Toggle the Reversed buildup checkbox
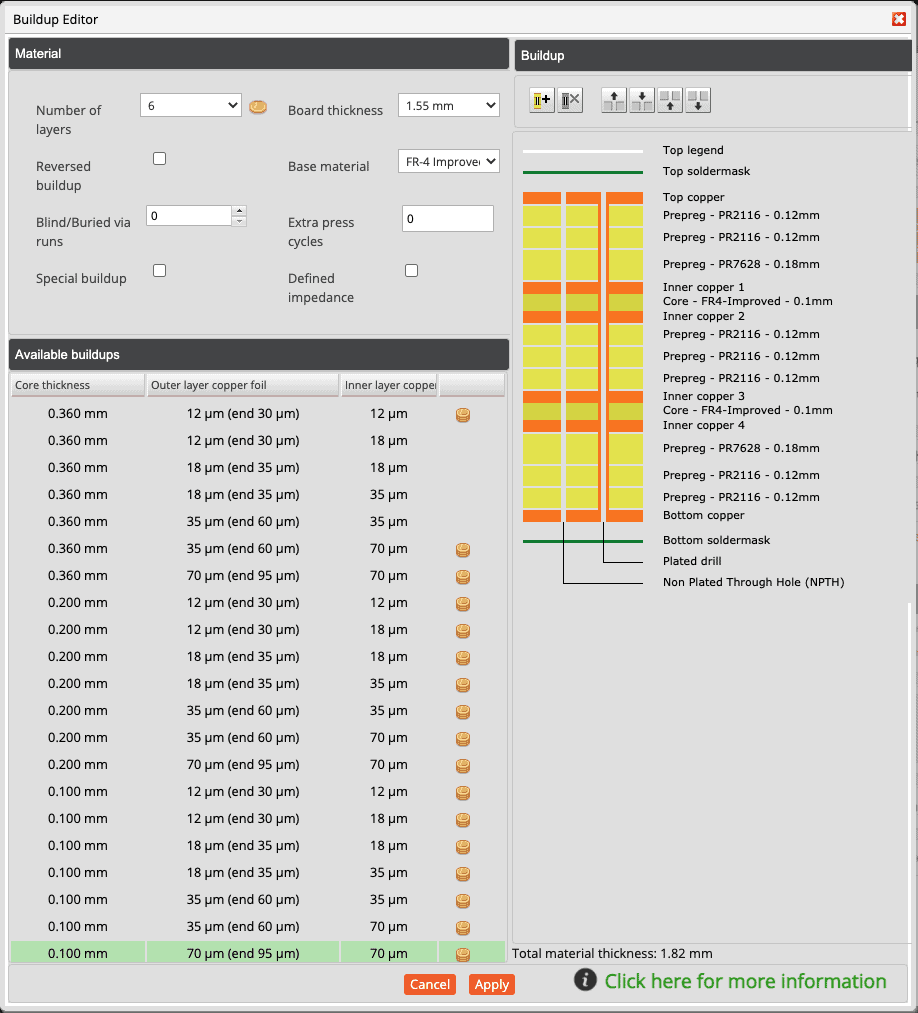Image resolution: width=918 pixels, height=1013 pixels. click(x=160, y=158)
